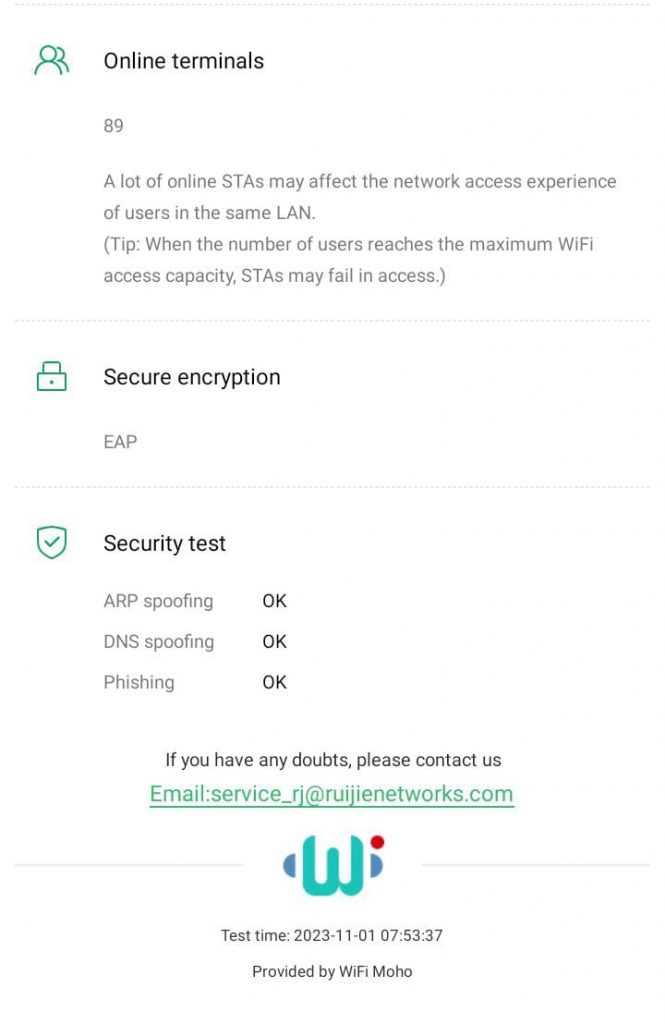Click the Provided by WiFi Moho text
The width and height of the screenshot is (665, 1024).
click(x=332, y=971)
